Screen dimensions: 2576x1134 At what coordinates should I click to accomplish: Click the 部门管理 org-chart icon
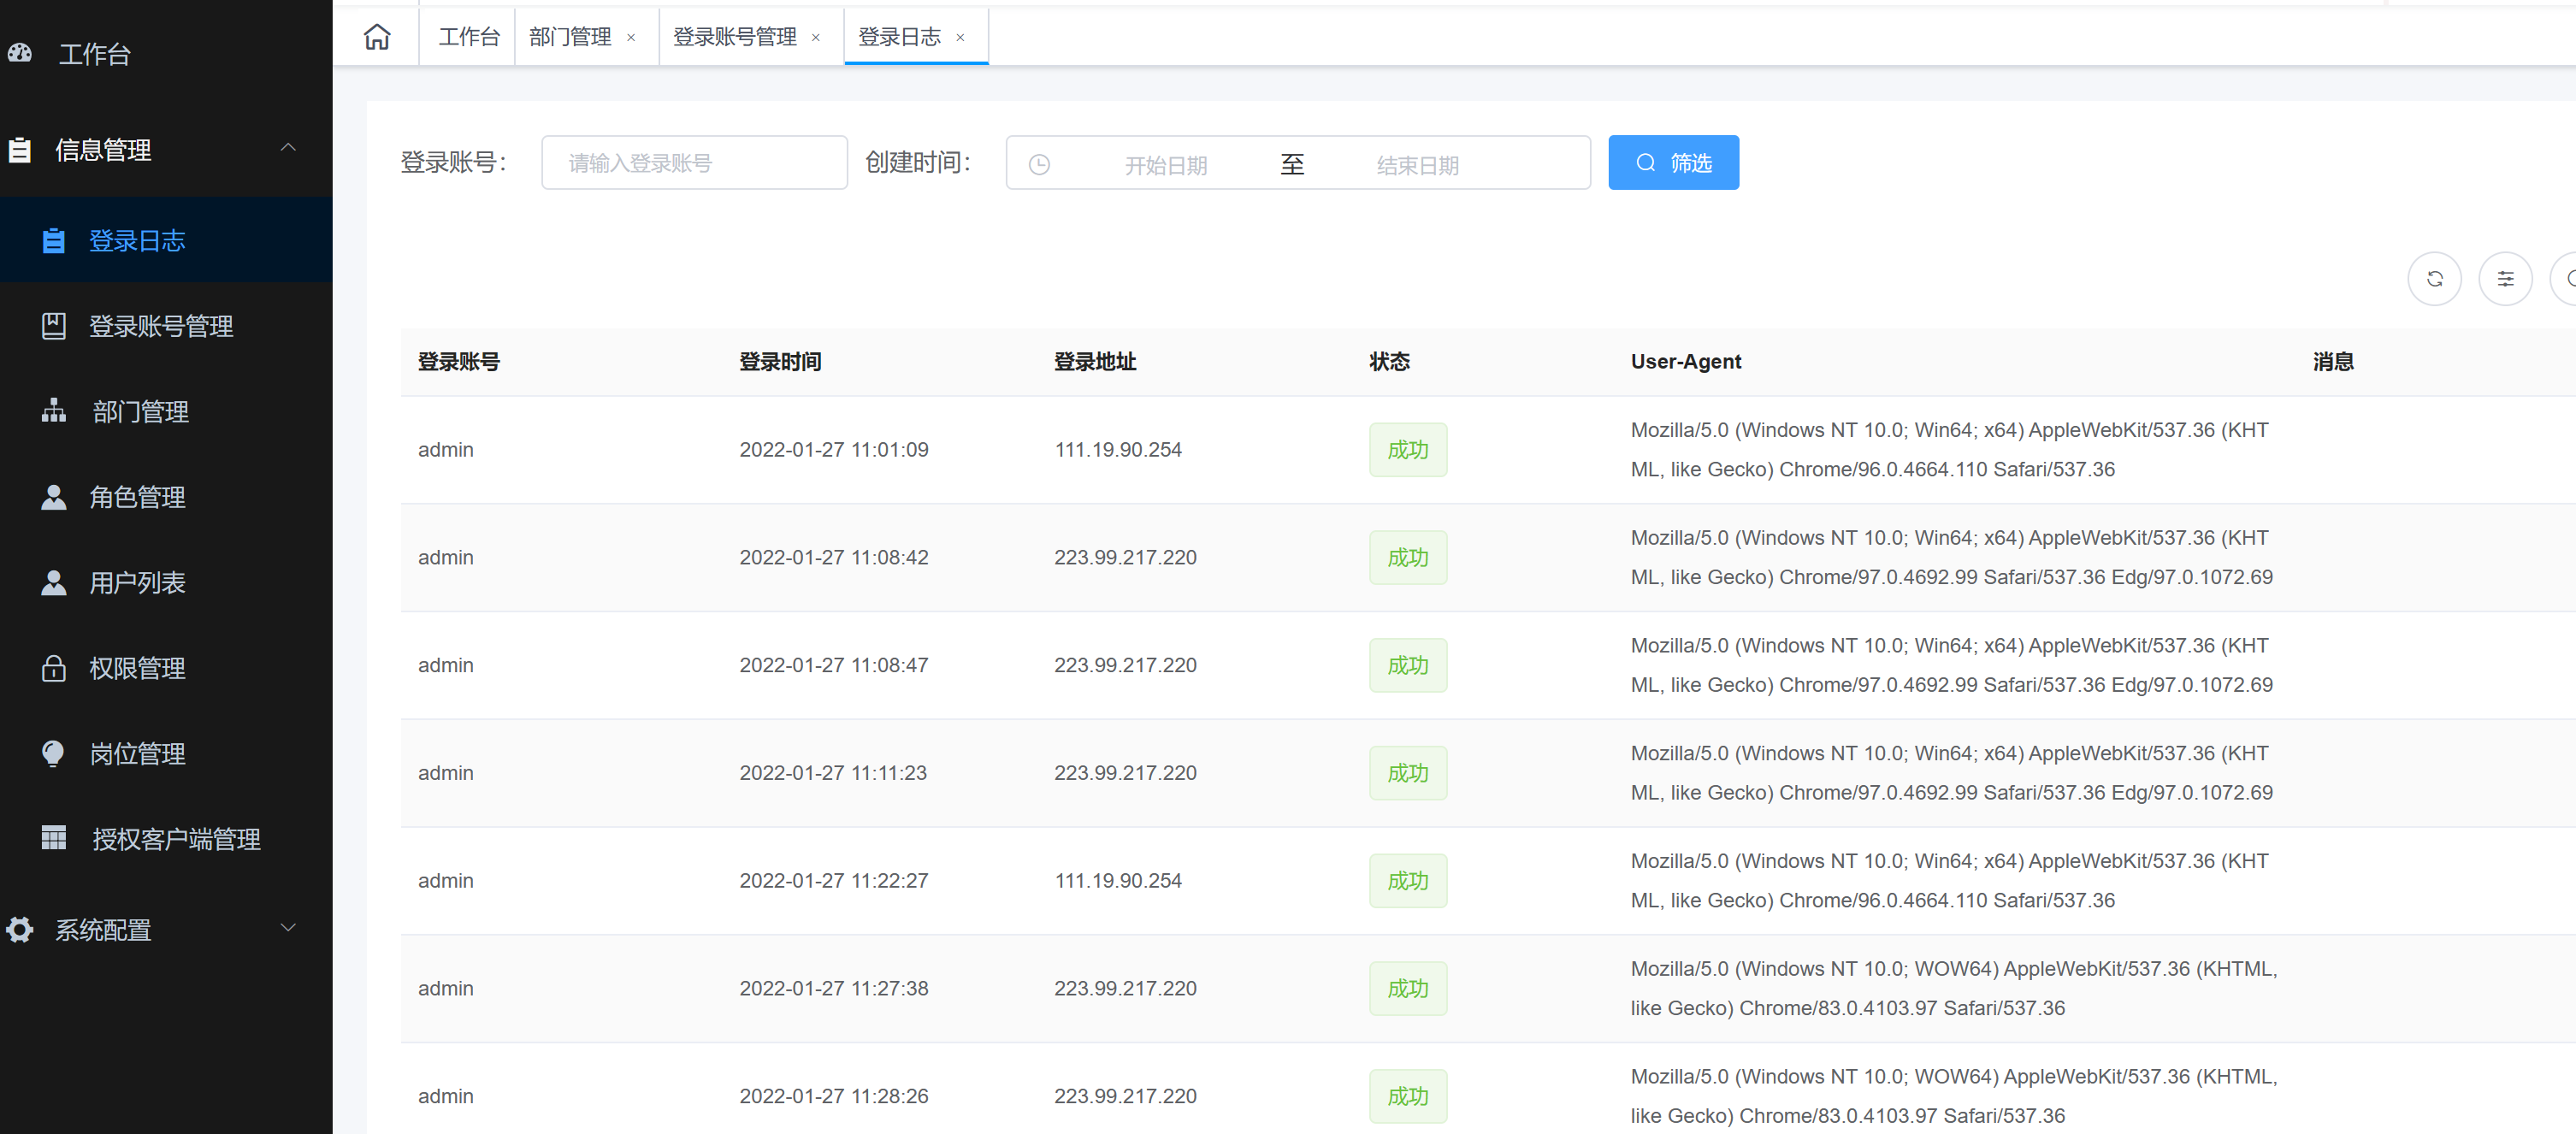point(54,411)
